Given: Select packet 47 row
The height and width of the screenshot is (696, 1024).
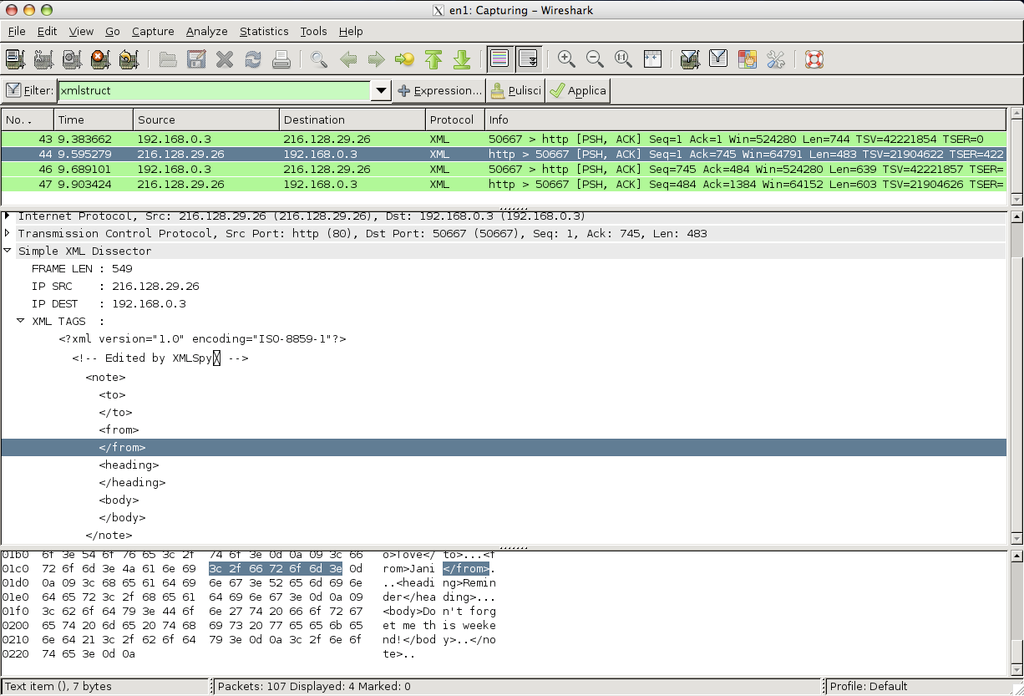Looking at the screenshot, I should pos(504,184).
